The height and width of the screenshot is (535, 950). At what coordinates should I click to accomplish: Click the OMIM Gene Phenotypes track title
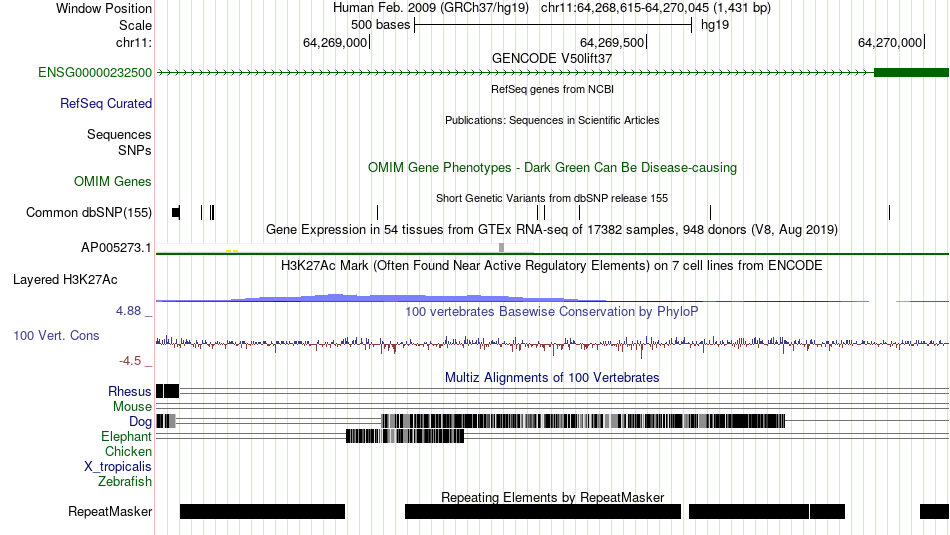553,168
